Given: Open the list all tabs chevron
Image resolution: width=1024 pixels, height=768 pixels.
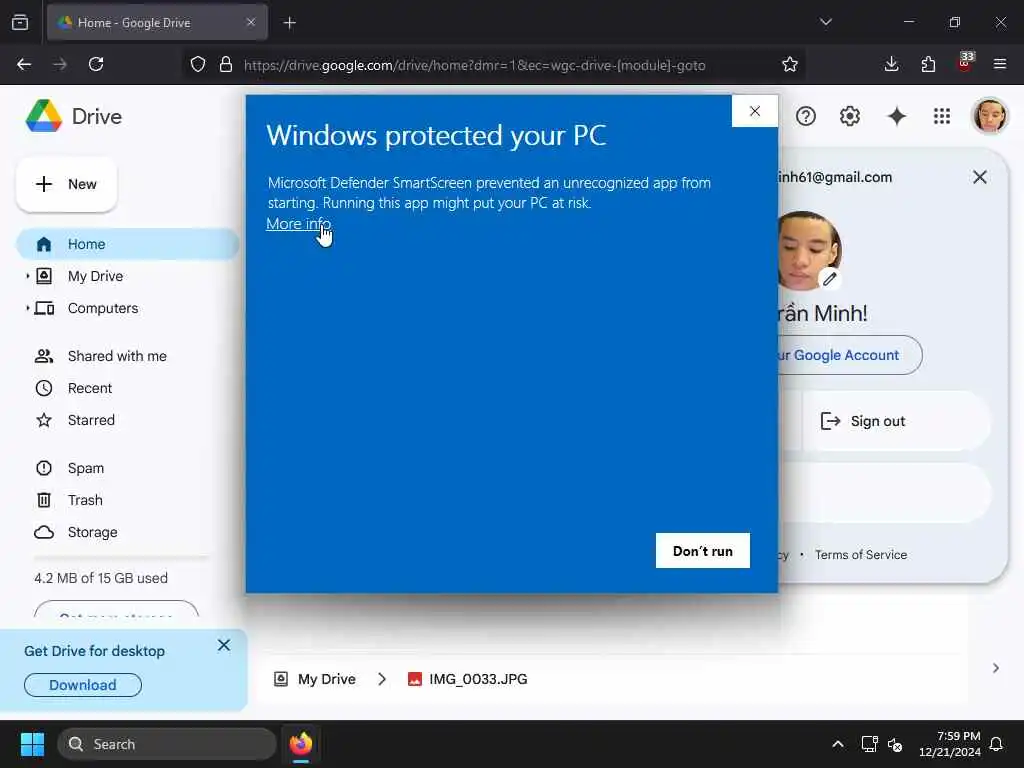Looking at the screenshot, I should [x=826, y=22].
